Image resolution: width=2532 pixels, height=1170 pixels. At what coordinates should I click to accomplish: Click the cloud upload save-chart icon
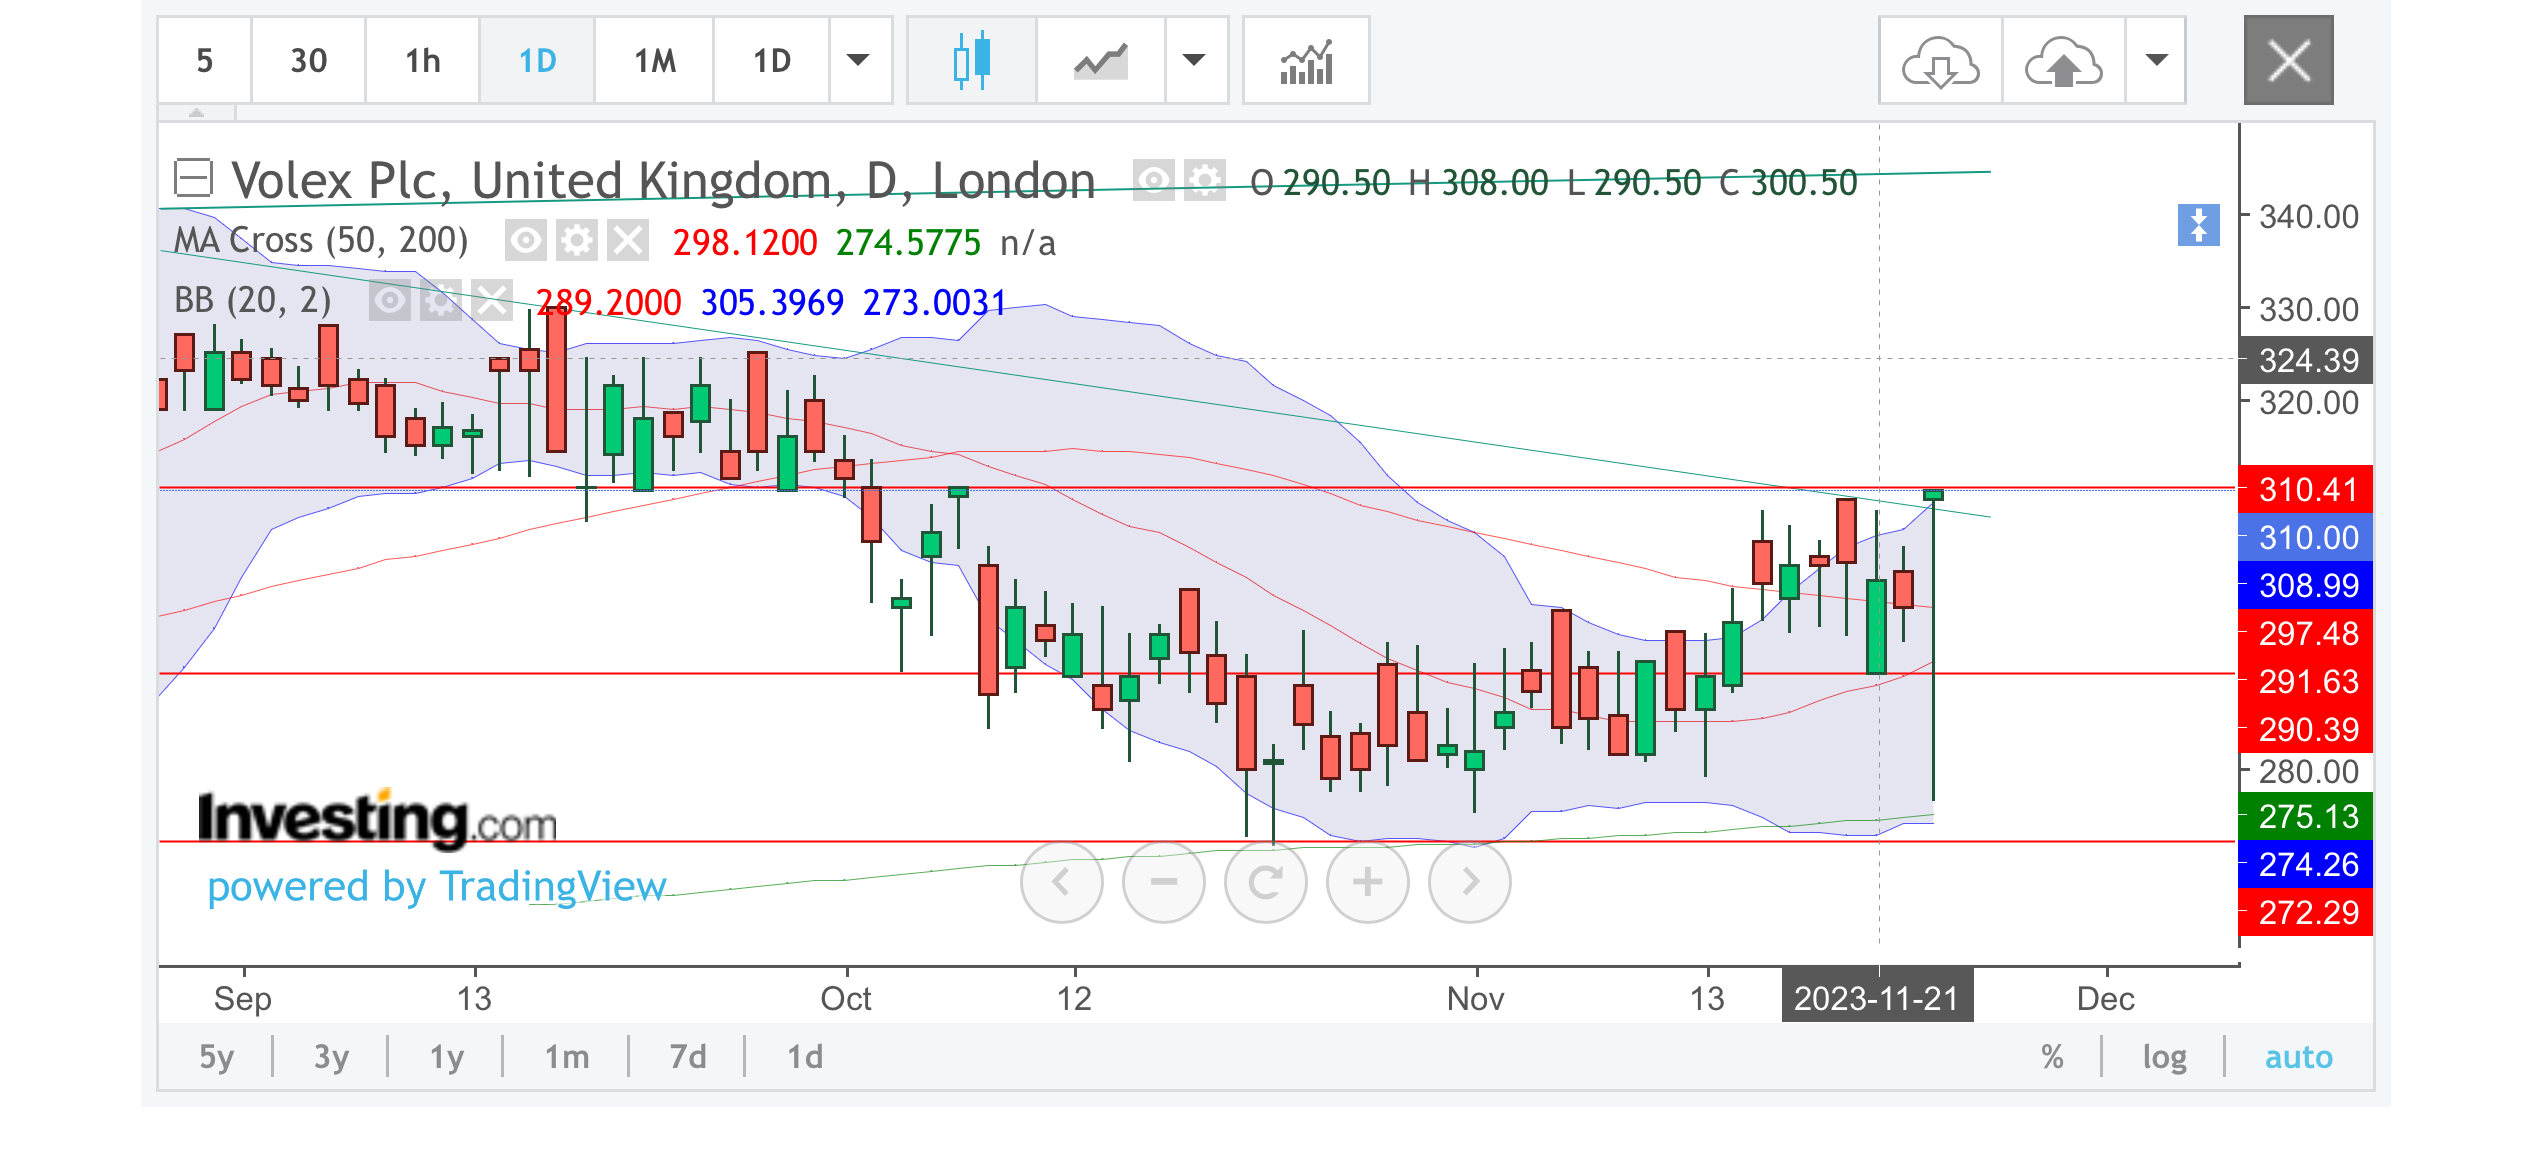pos(2063,61)
